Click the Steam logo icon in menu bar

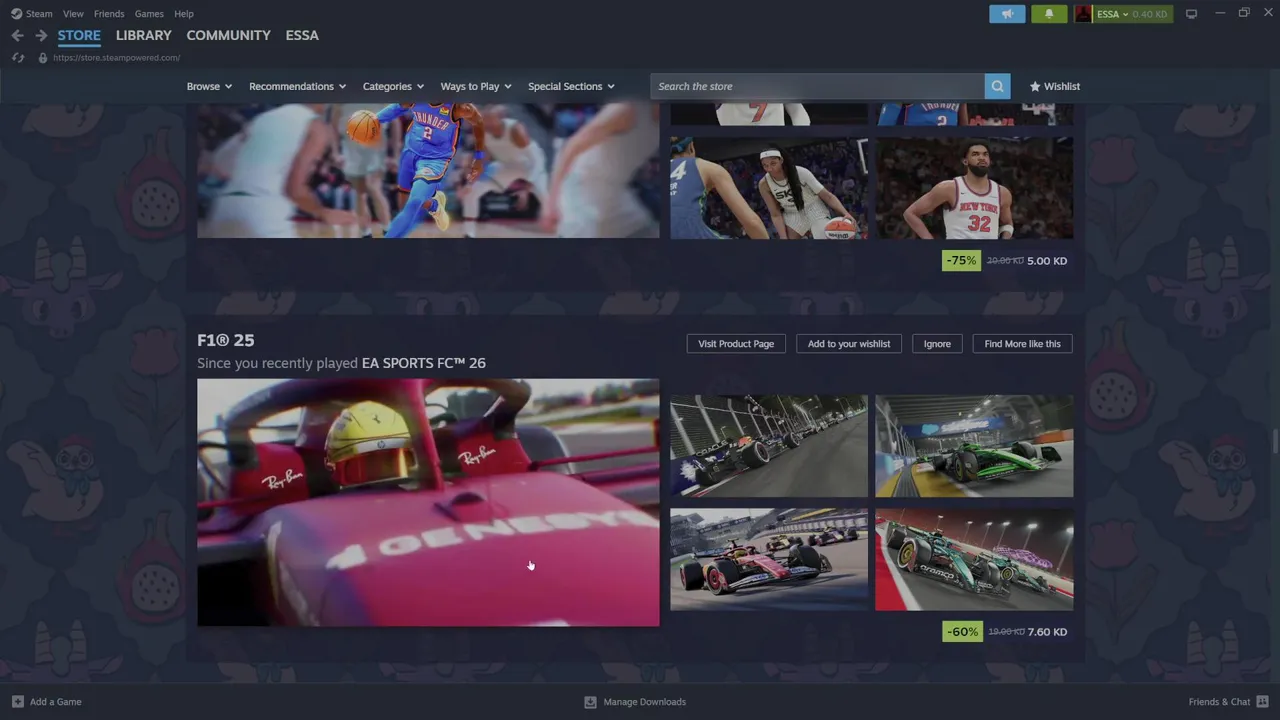coord(16,14)
